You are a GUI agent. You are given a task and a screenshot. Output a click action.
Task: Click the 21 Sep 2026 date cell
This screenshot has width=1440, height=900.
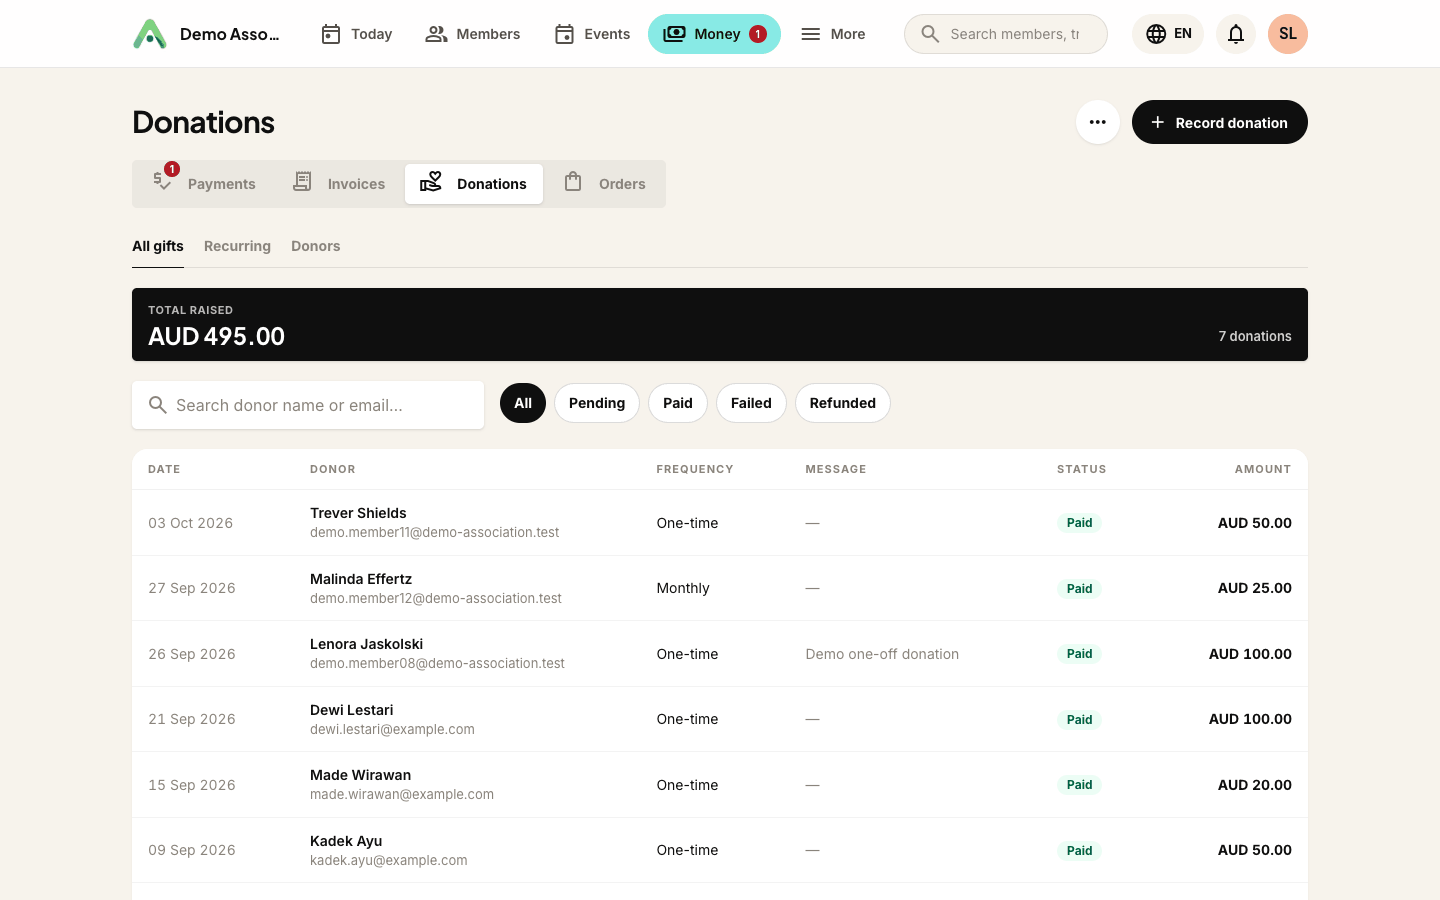[x=192, y=719]
